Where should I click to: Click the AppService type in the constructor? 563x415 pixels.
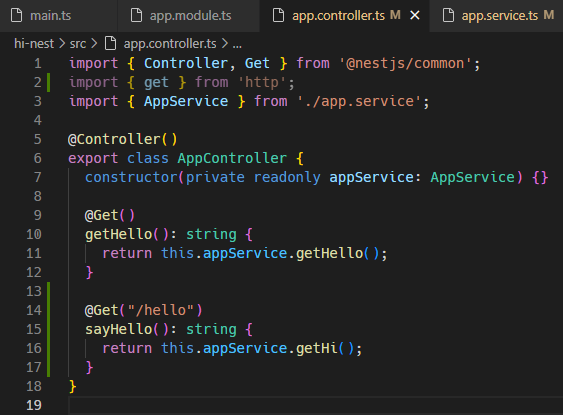point(473,177)
